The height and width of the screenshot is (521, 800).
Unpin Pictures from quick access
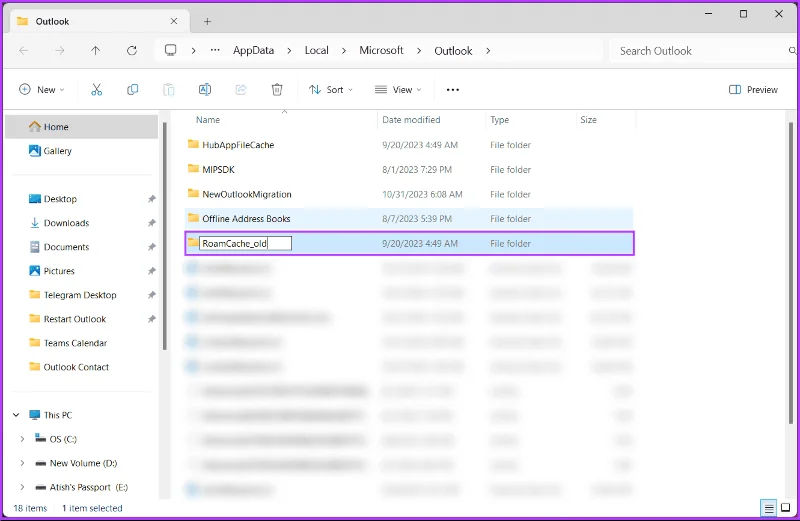[x=152, y=271]
